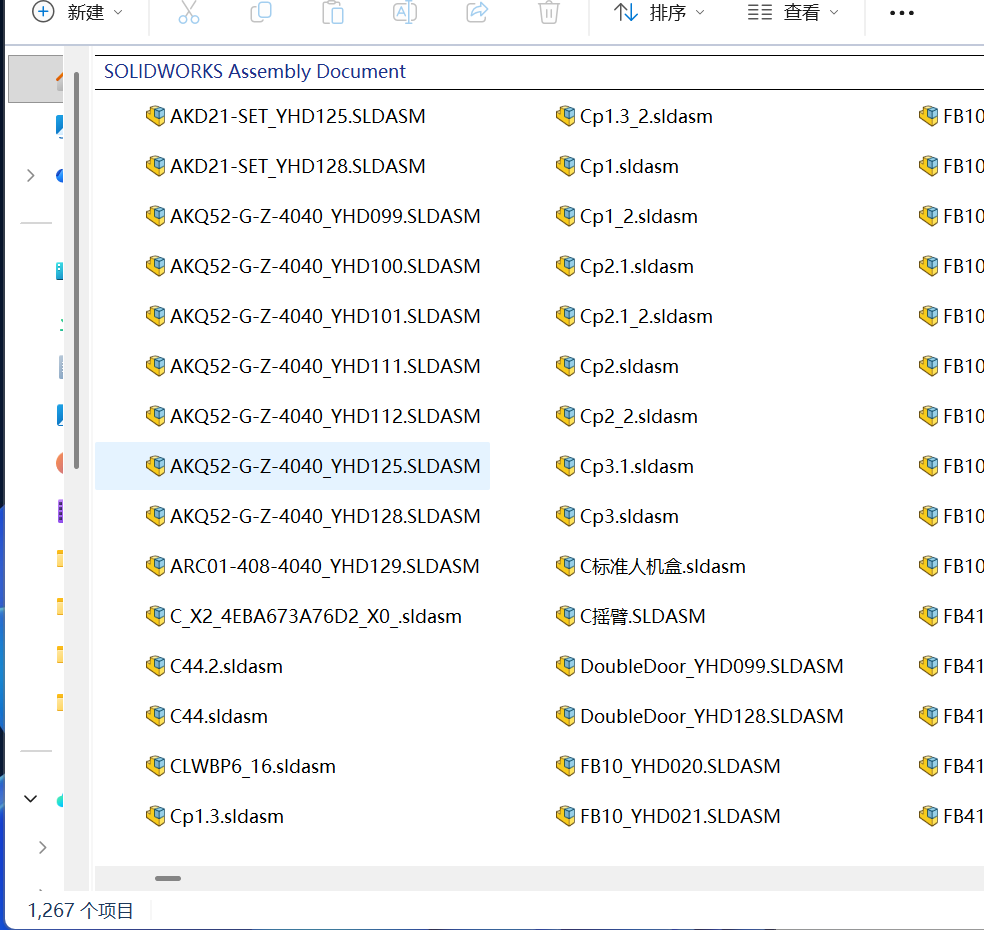The image size is (984, 930).
Task: Click the Cut scissors icon
Action: (x=188, y=13)
